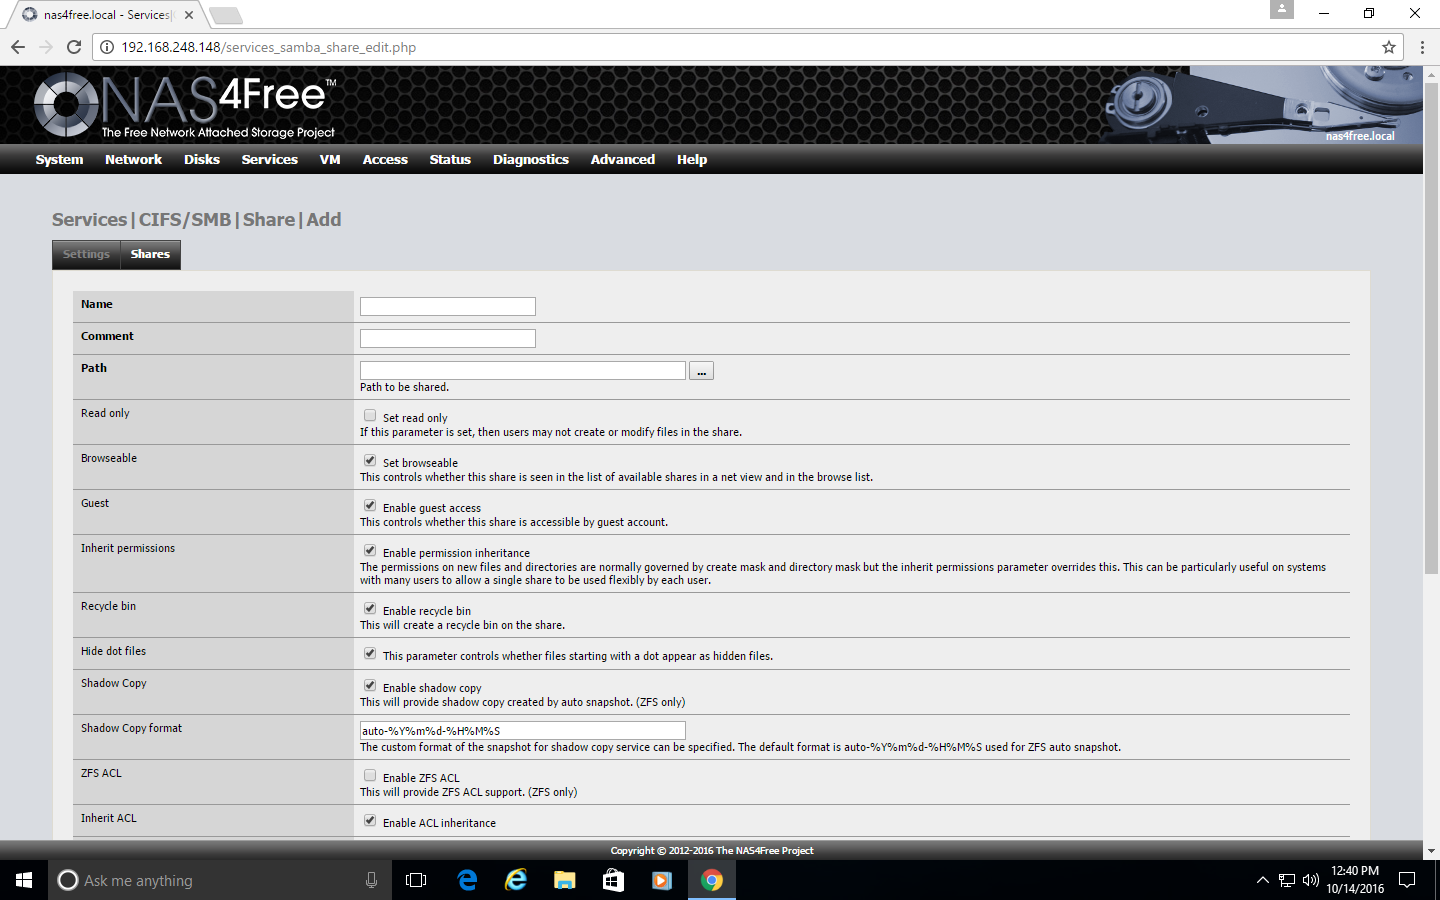Uncheck Enable guest access
The height and width of the screenshot is (900, 1440).
tap(370, 506)
